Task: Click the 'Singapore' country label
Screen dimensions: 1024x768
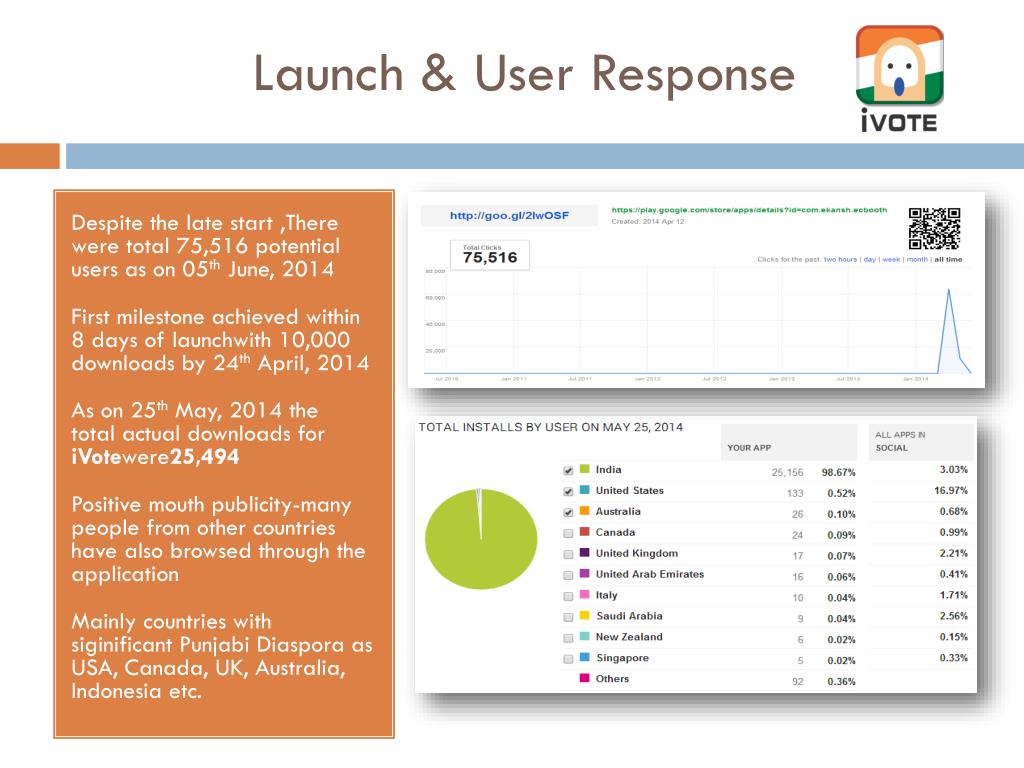Action: click(622, 658)
